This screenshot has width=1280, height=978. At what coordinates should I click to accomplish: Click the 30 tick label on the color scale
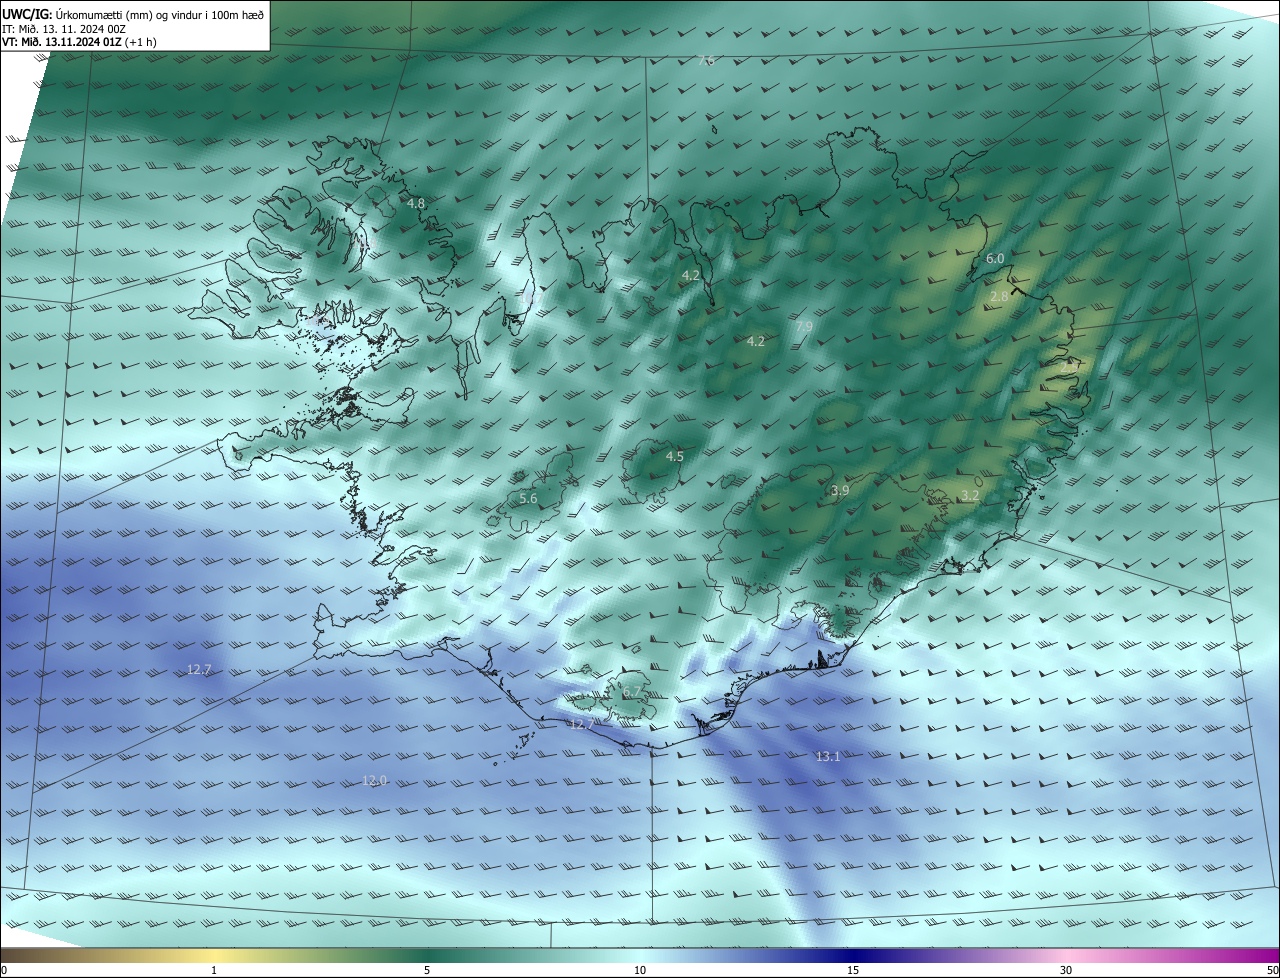click(x=1066, y=970)
